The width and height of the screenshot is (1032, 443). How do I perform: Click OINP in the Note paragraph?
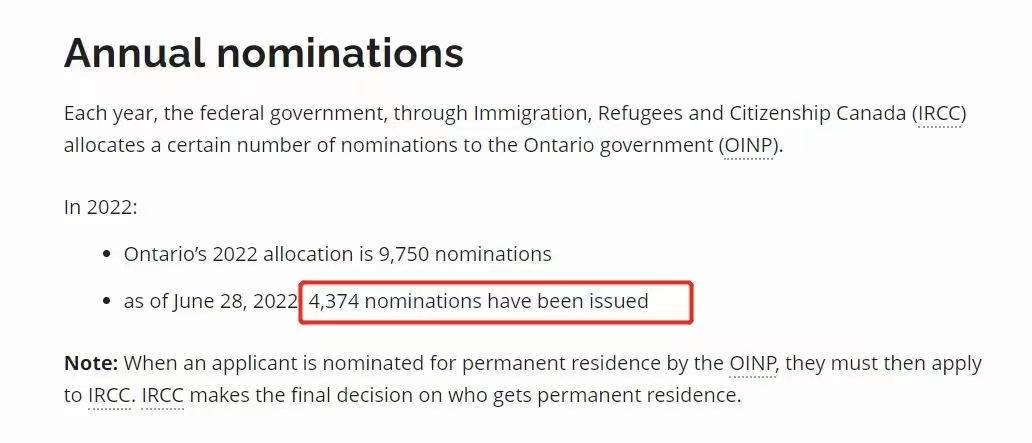click(x=753, y=363)
